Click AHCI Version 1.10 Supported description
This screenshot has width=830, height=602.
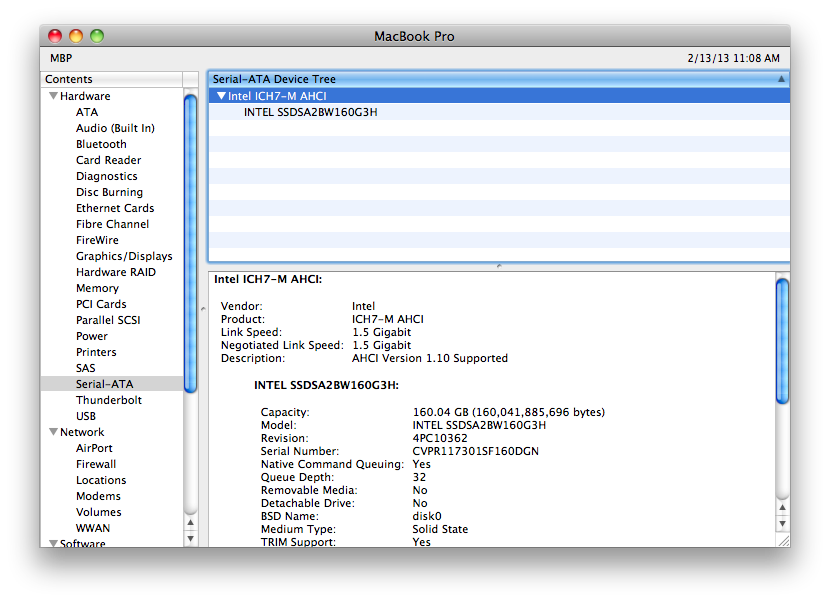point(430,358)
